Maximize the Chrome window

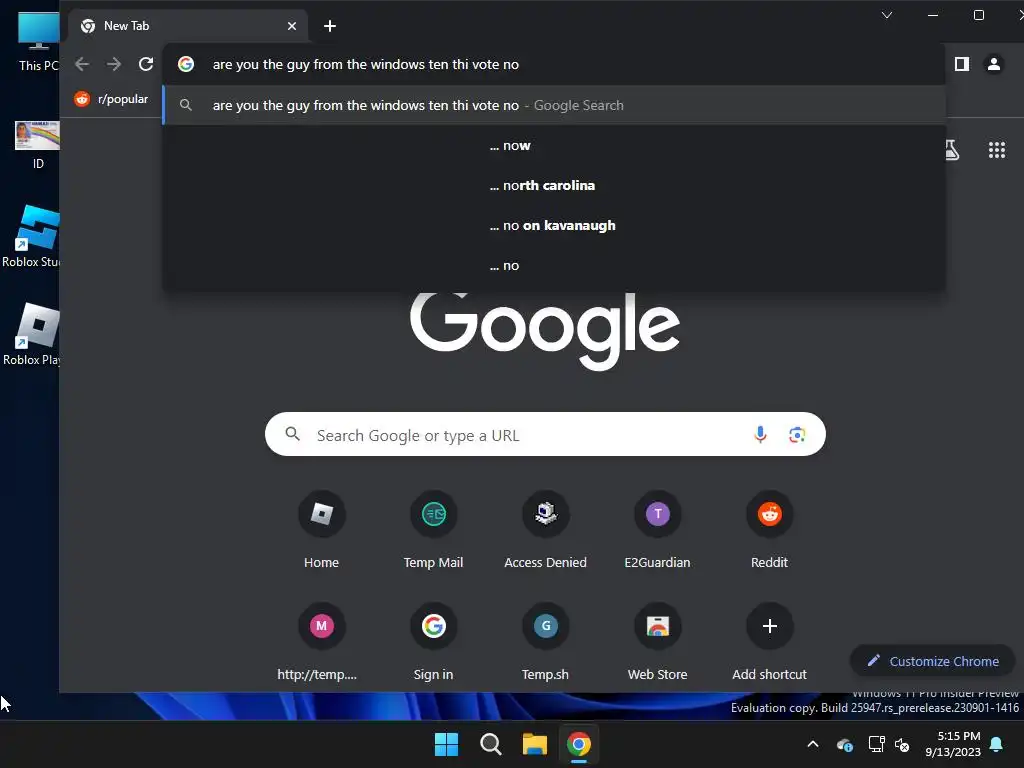click(x=979, y=15)
